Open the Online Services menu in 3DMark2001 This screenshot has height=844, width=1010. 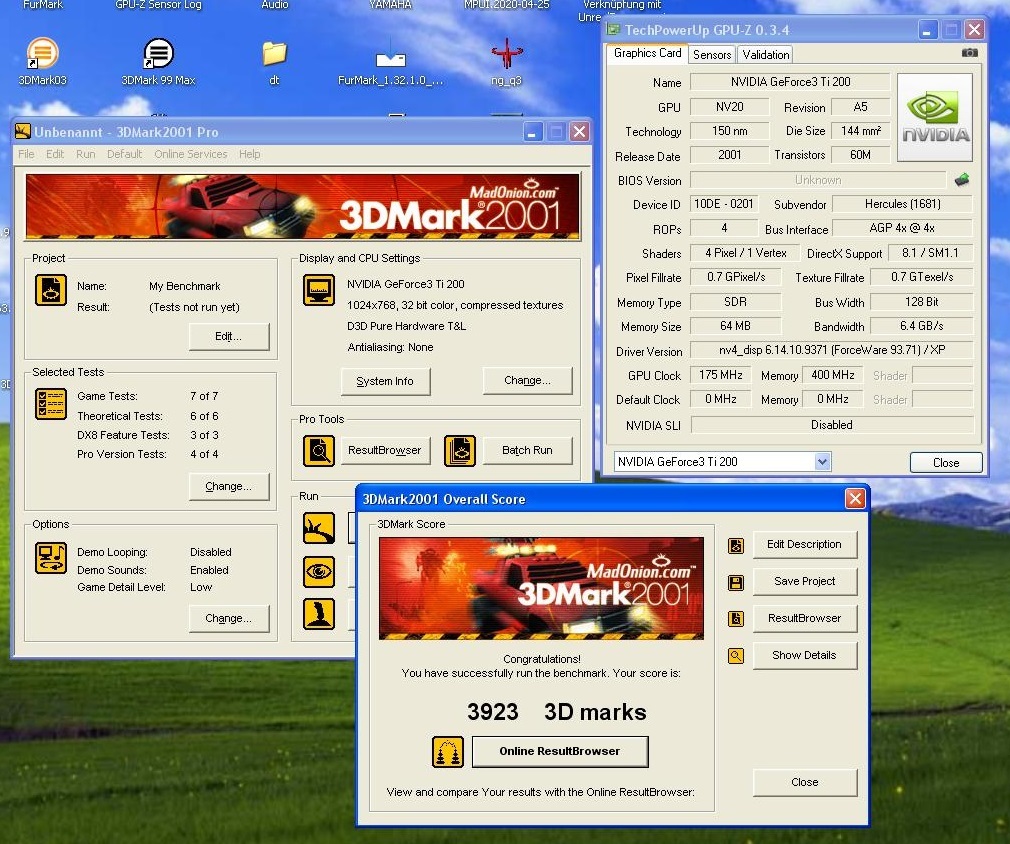[x=191, y=154]
